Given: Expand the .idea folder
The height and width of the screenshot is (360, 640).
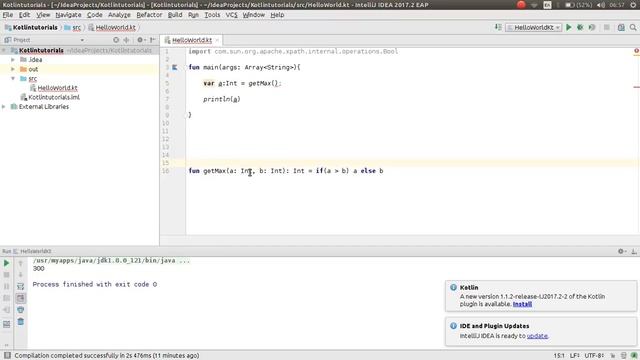Looking at the screenshot, I should pyautogui.click(x=13, y=60).
